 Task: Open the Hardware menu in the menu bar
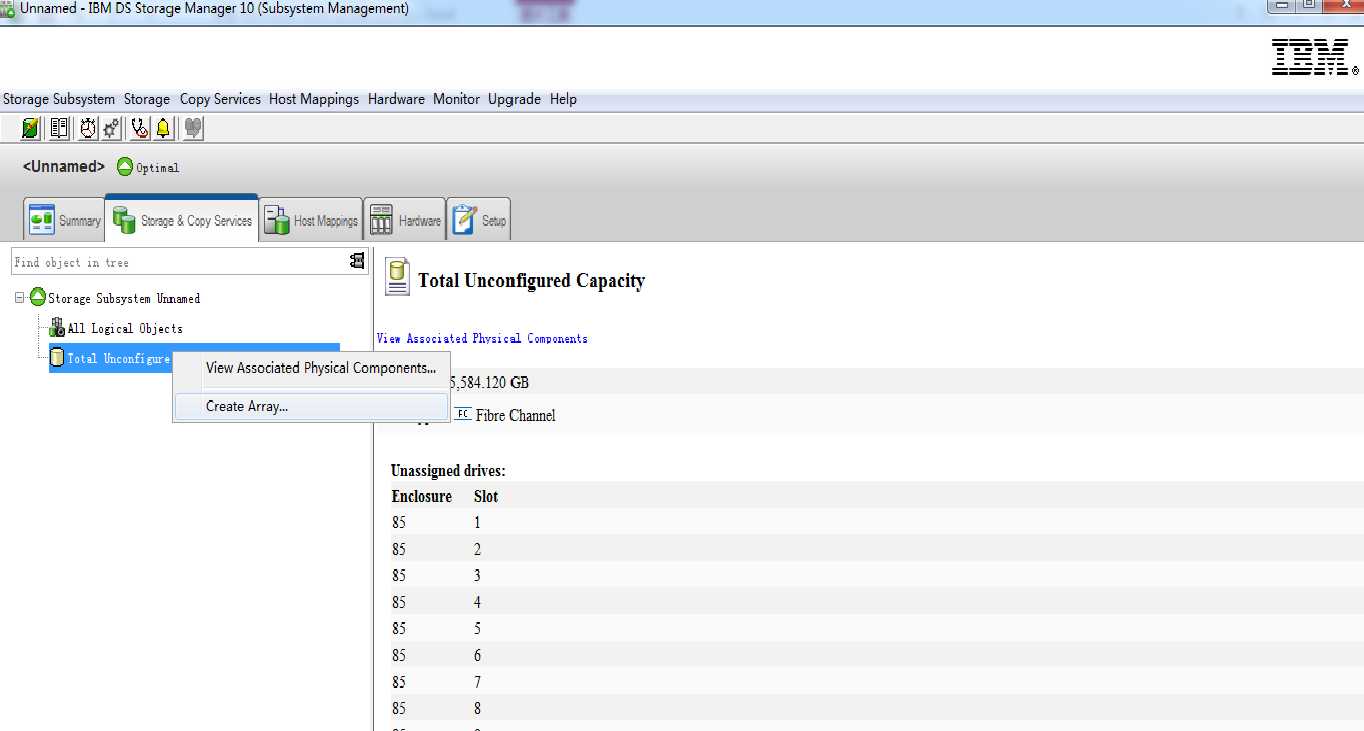pyautogui.click(x=396, y=99)
